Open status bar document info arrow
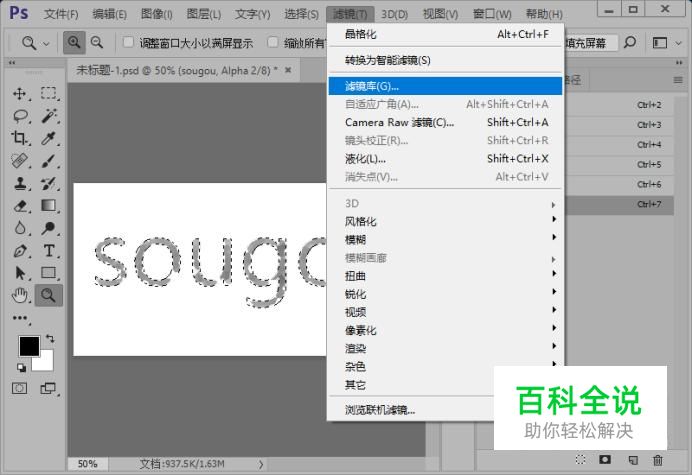Screen dimensions: 692x475 tap(261, 464)
